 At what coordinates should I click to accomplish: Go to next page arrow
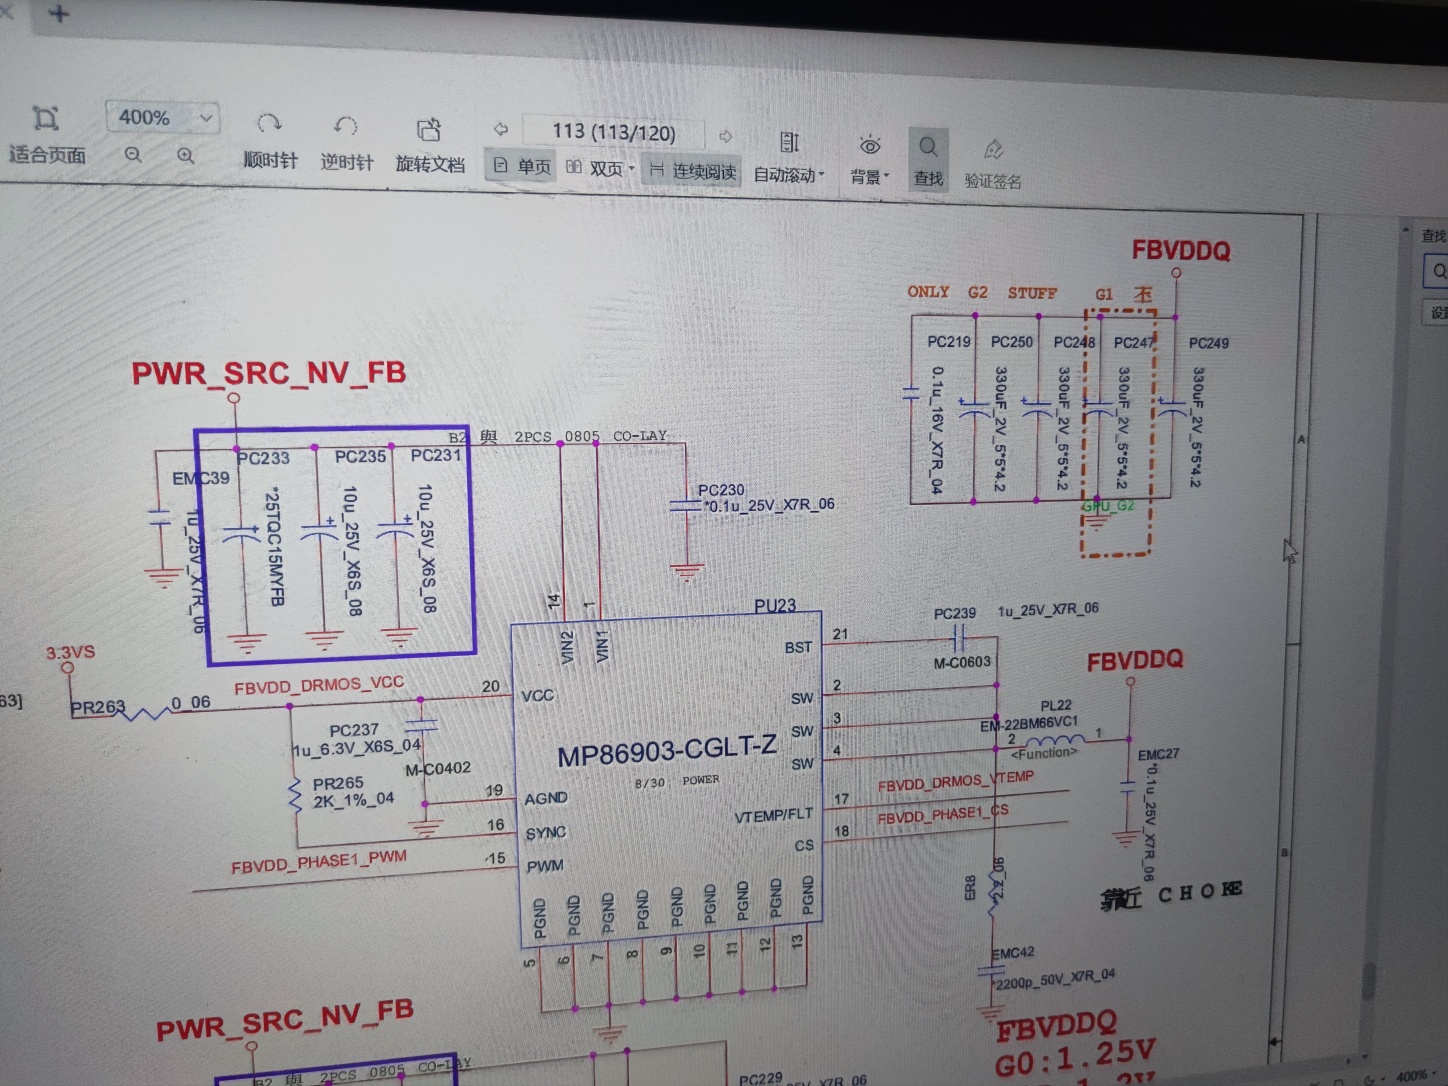726,135
